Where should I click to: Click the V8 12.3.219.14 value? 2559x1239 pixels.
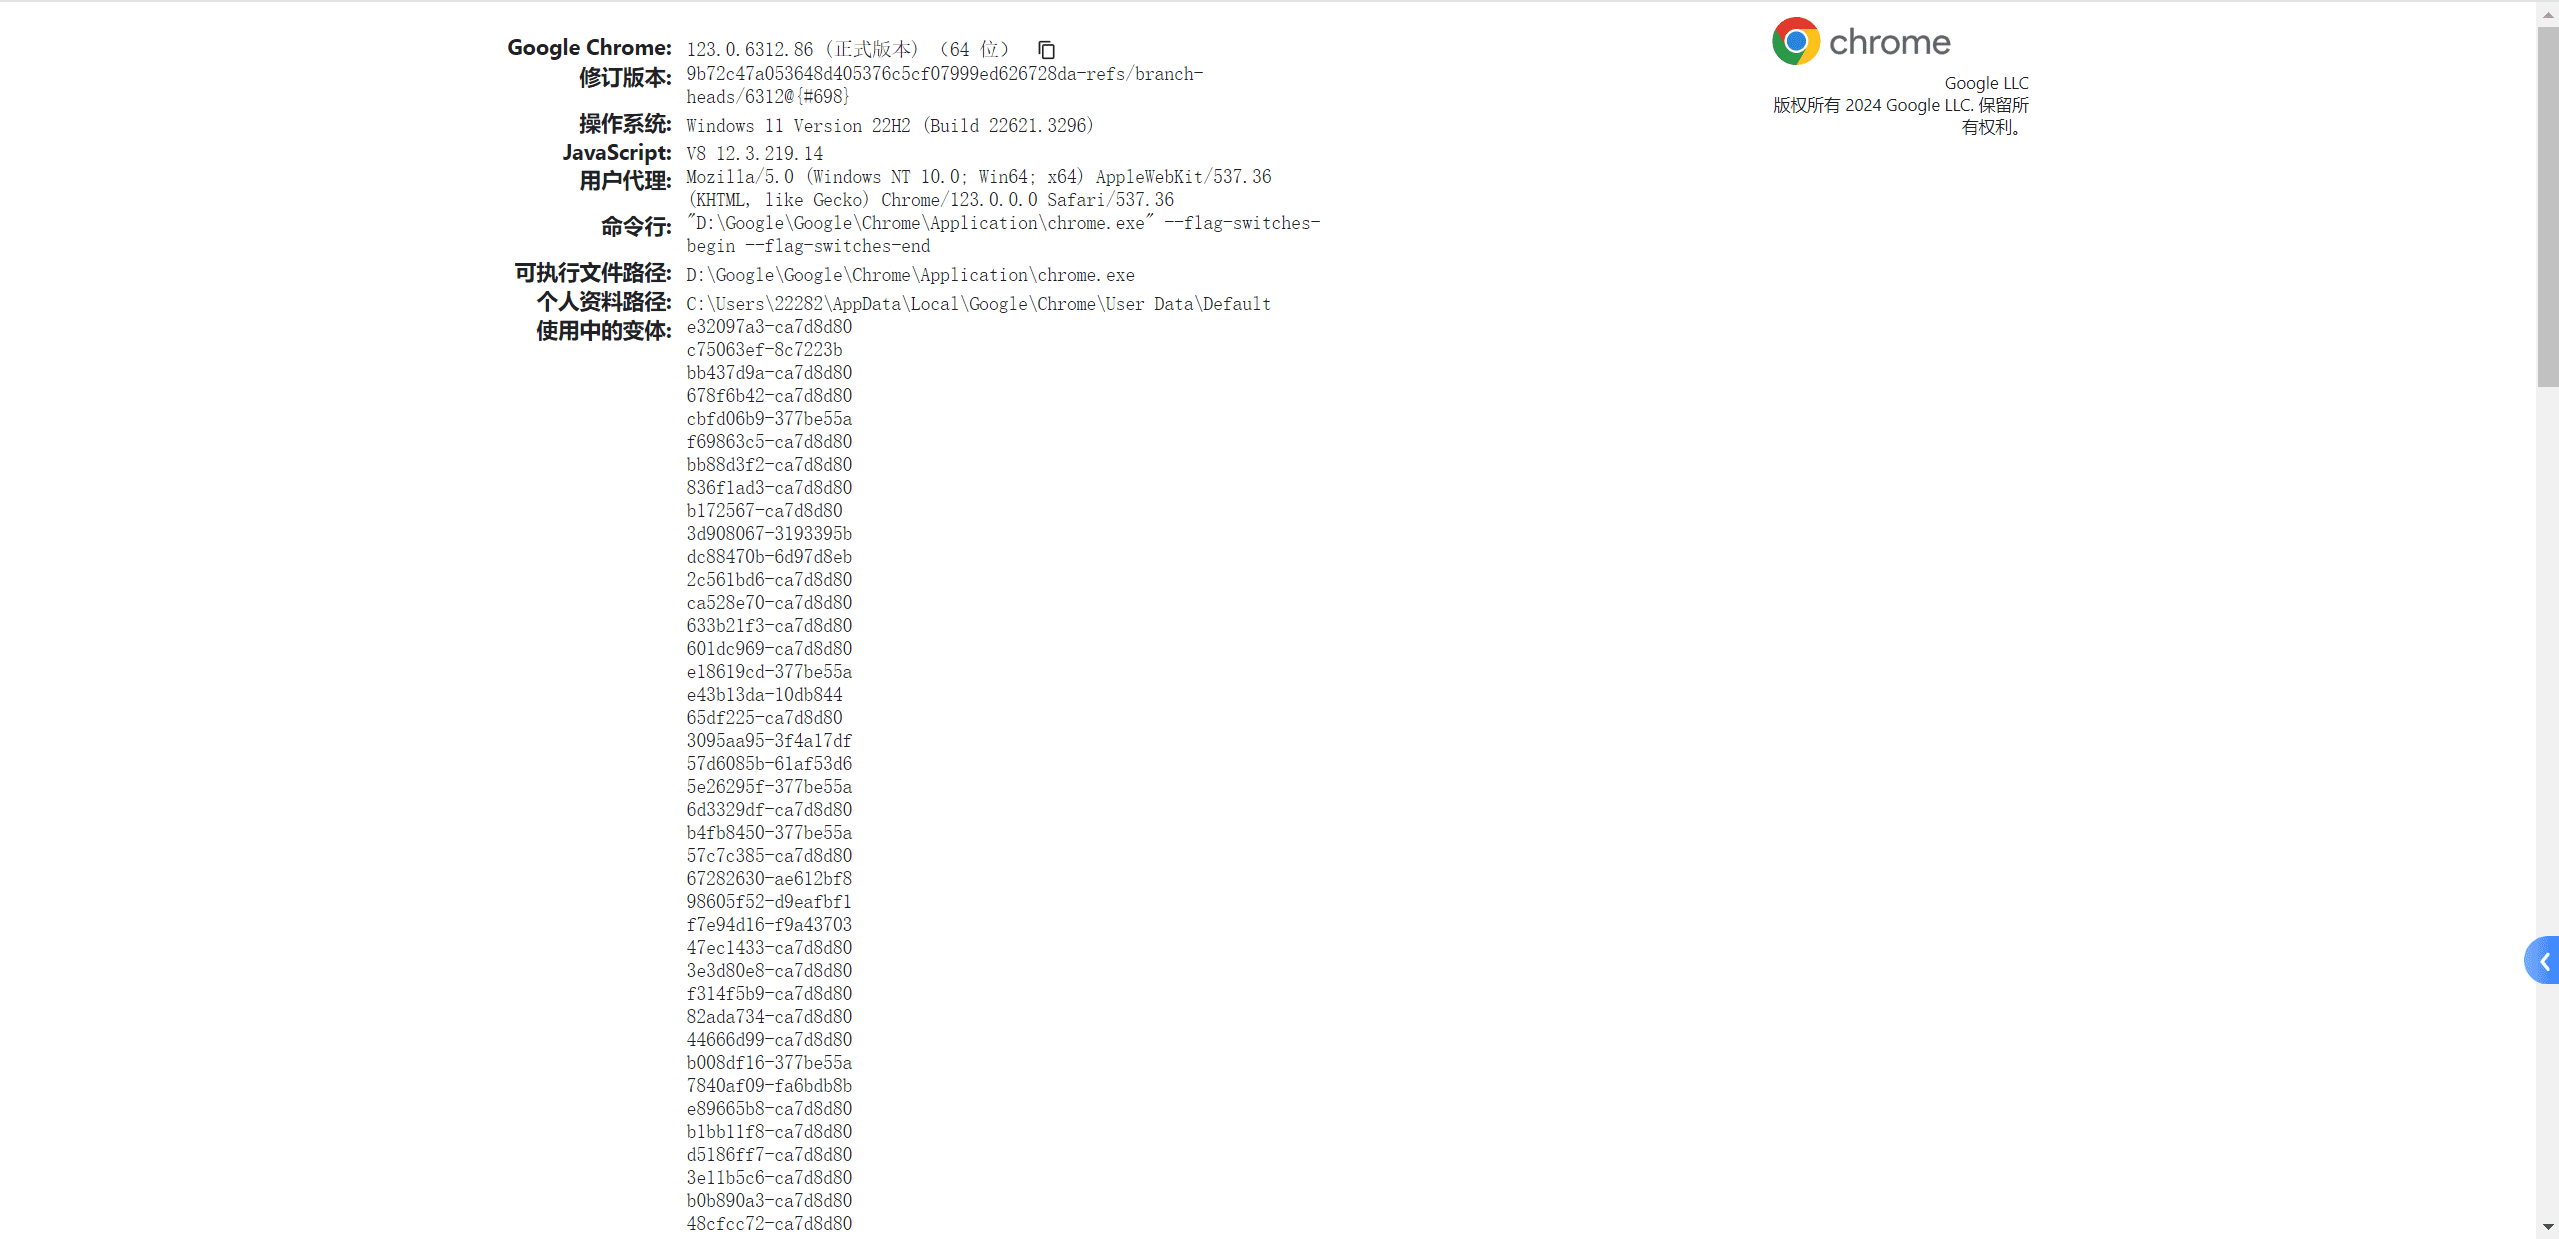coord(755,154)
